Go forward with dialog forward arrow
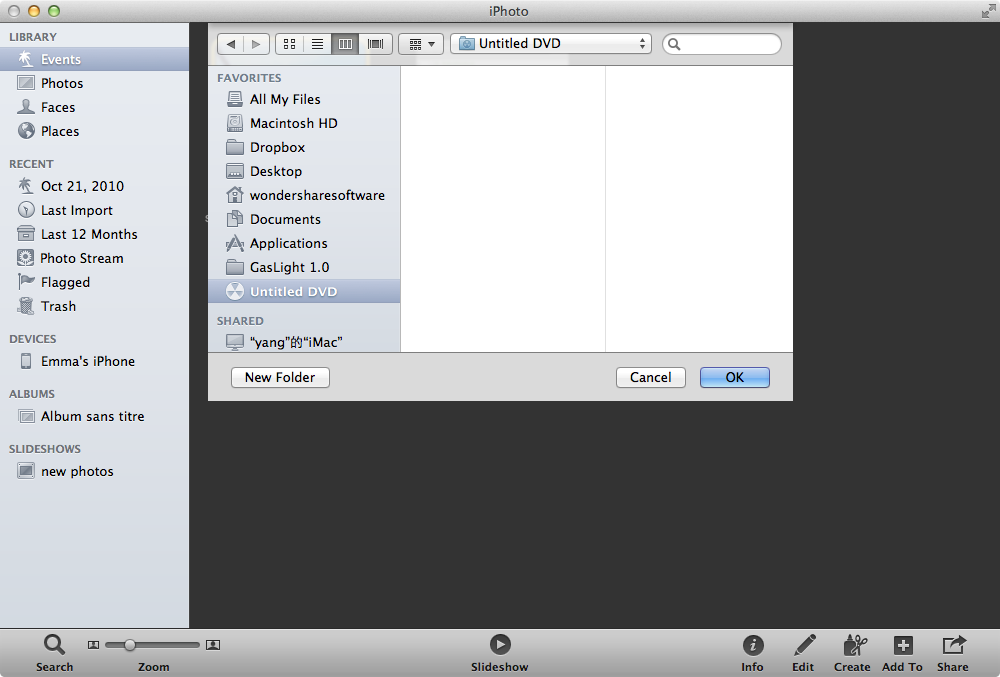The width and height of the screenshot is (1000, 677). coord(256,44)
